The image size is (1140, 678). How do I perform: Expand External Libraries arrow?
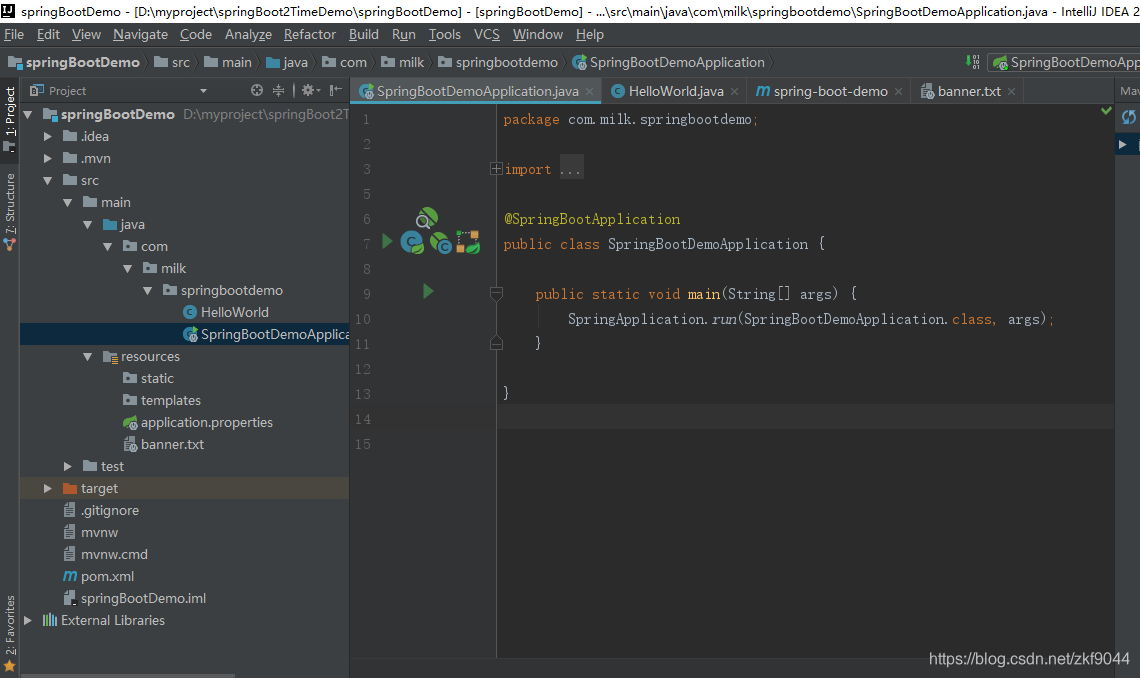coord(28,621)
